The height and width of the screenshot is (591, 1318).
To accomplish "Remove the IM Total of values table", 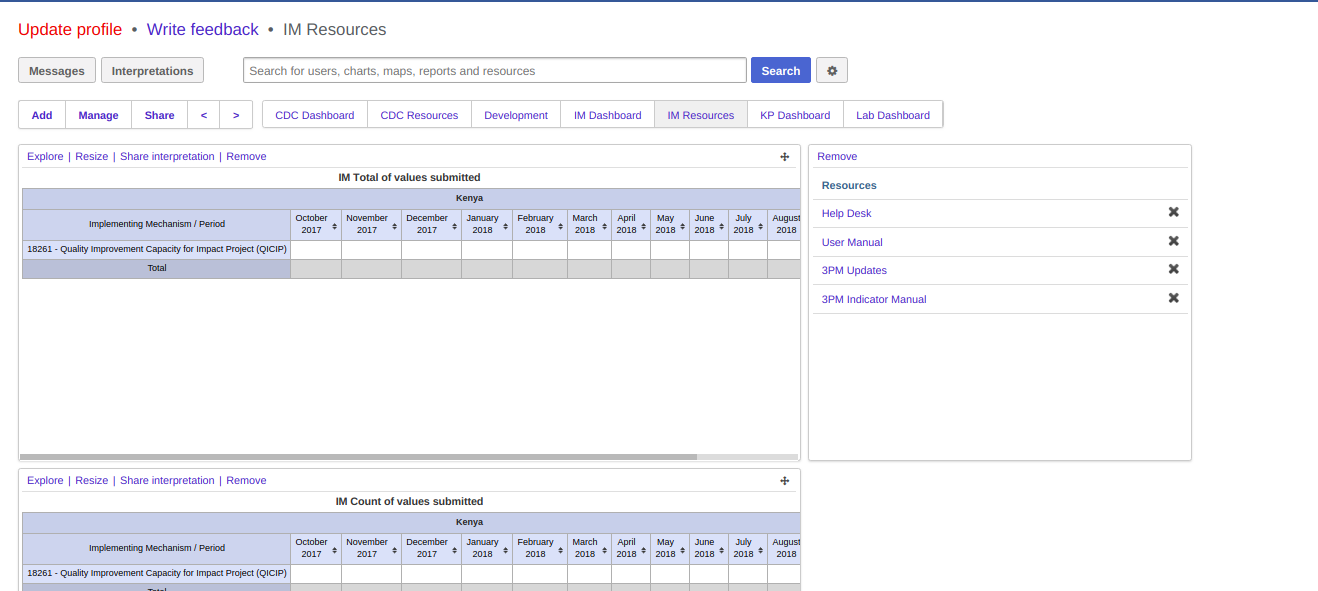I will [x=246, y=156].
